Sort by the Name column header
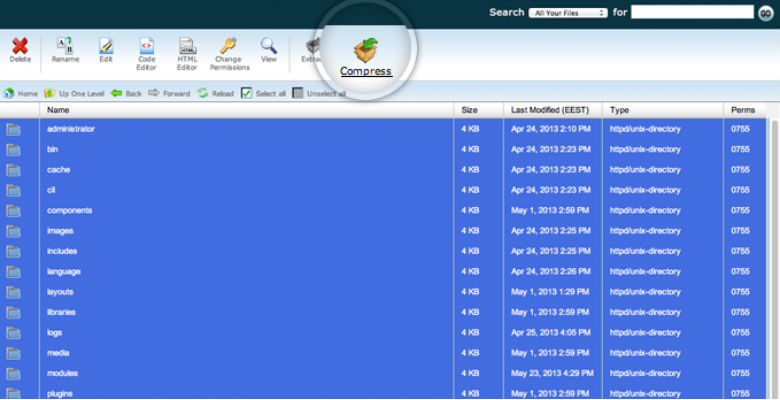 tap(58, 110)
